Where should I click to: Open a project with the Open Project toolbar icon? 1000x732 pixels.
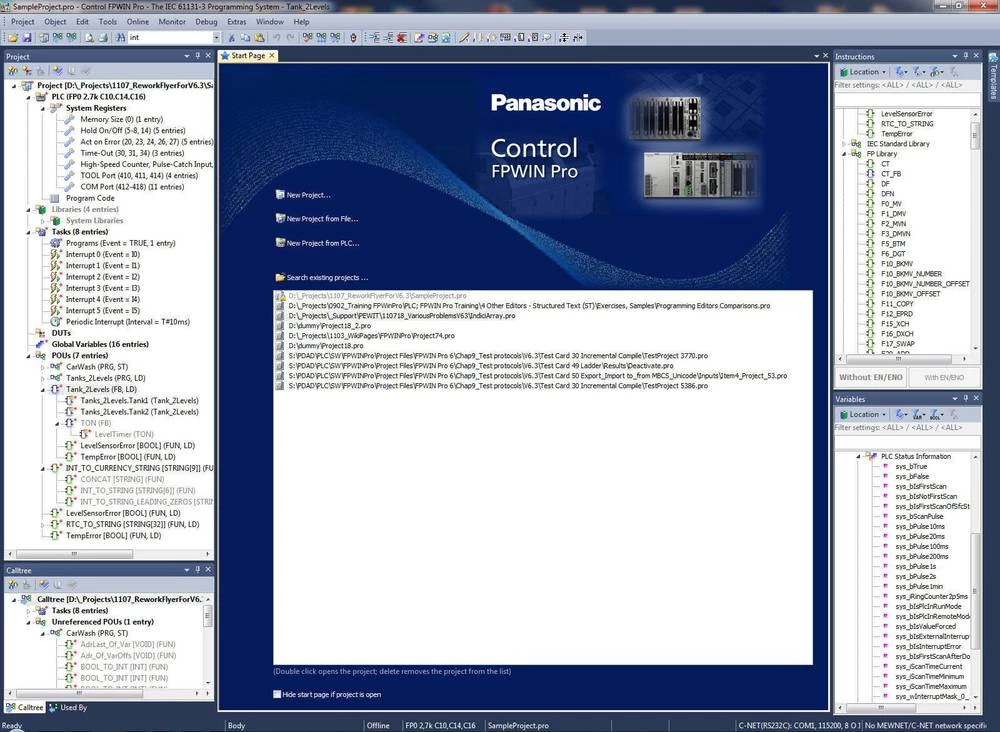point(13,37)
